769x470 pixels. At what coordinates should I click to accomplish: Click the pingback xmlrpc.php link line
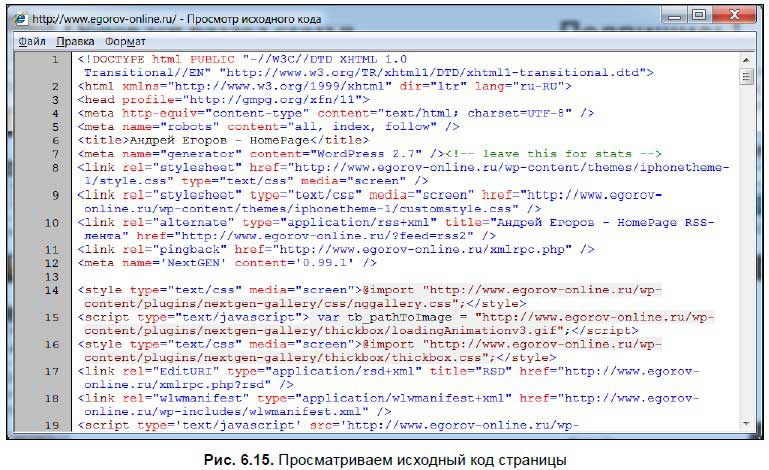[x=336, y=249]
